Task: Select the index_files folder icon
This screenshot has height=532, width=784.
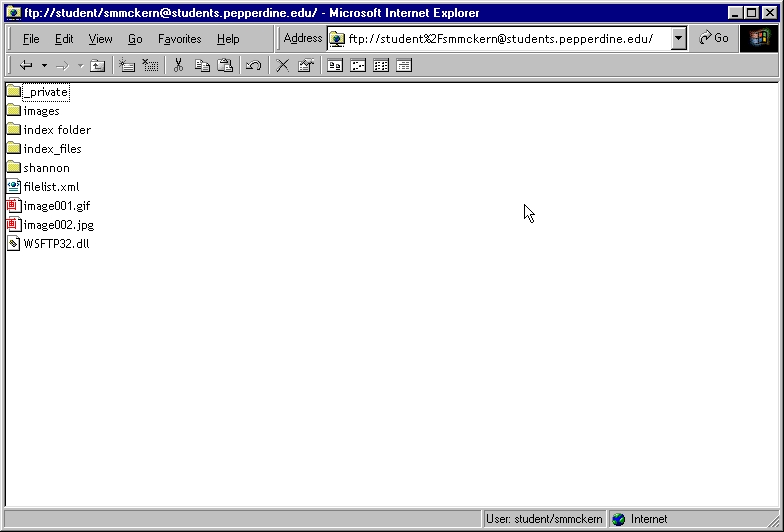Action: (14, 148)
